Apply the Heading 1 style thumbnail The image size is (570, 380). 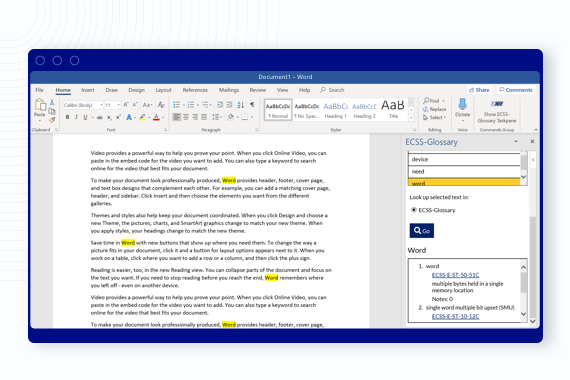point(336,109)
